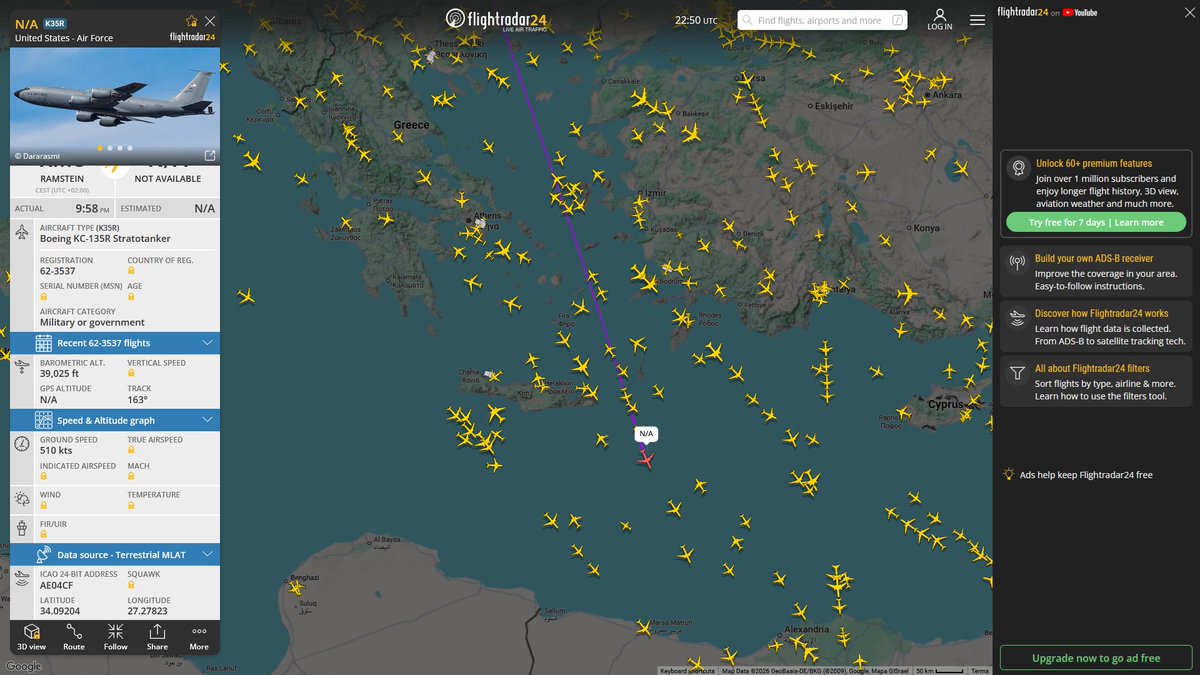Open Unlock 60+ premium features heading
This screenshot has height=675, width=1200.
pyautogui.click(x=1093, y=163)
